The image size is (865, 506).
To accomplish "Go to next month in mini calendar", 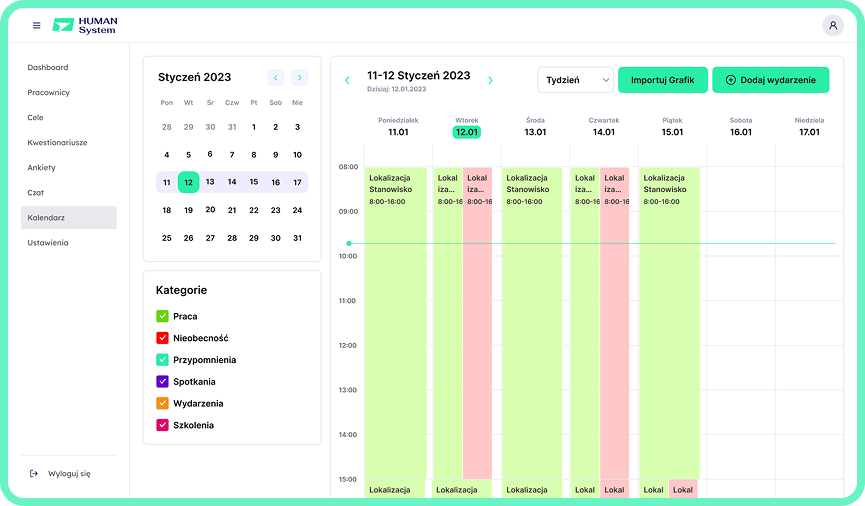I will point(299,78).
